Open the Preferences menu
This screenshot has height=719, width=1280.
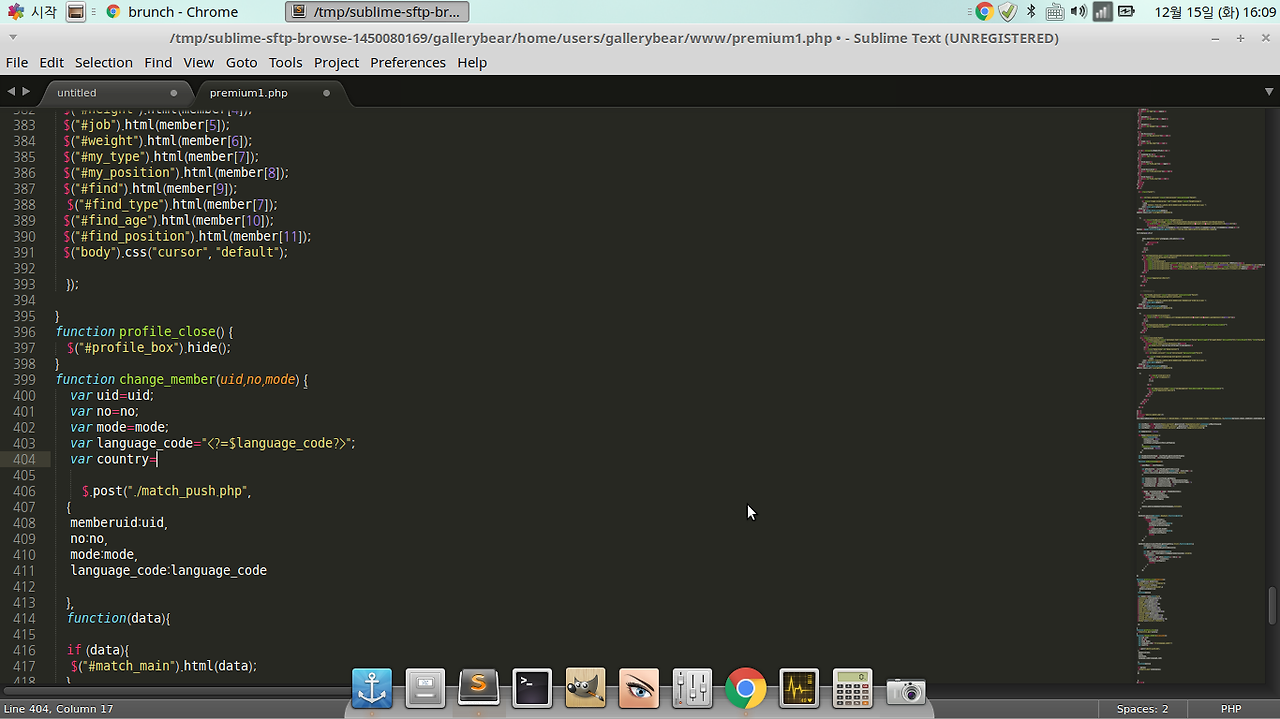(408, 62)
